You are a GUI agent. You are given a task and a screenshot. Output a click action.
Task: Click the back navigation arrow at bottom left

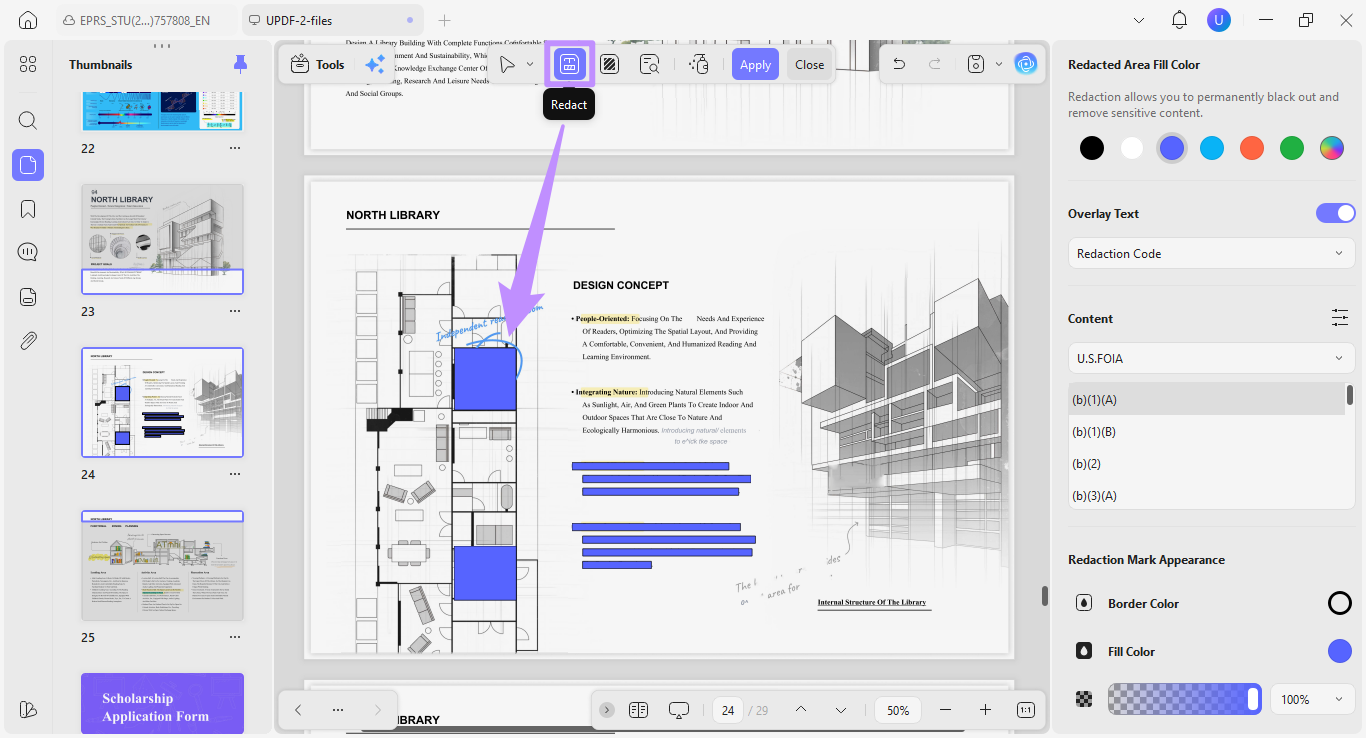tap(298, 710)
